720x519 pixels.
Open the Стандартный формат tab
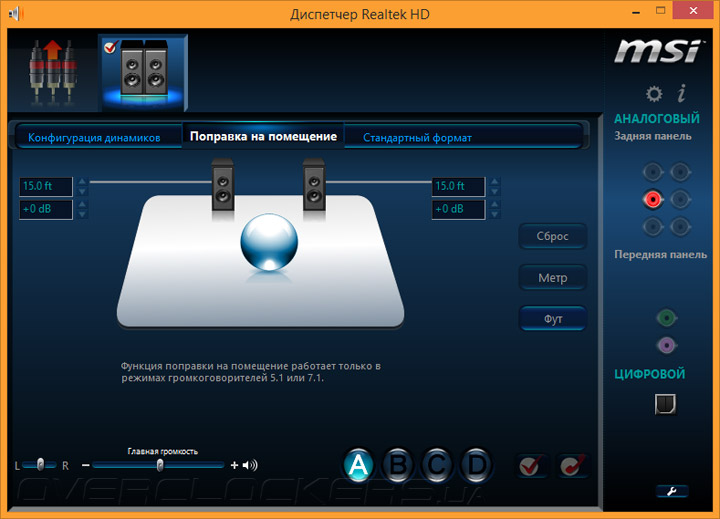point(417,137)
